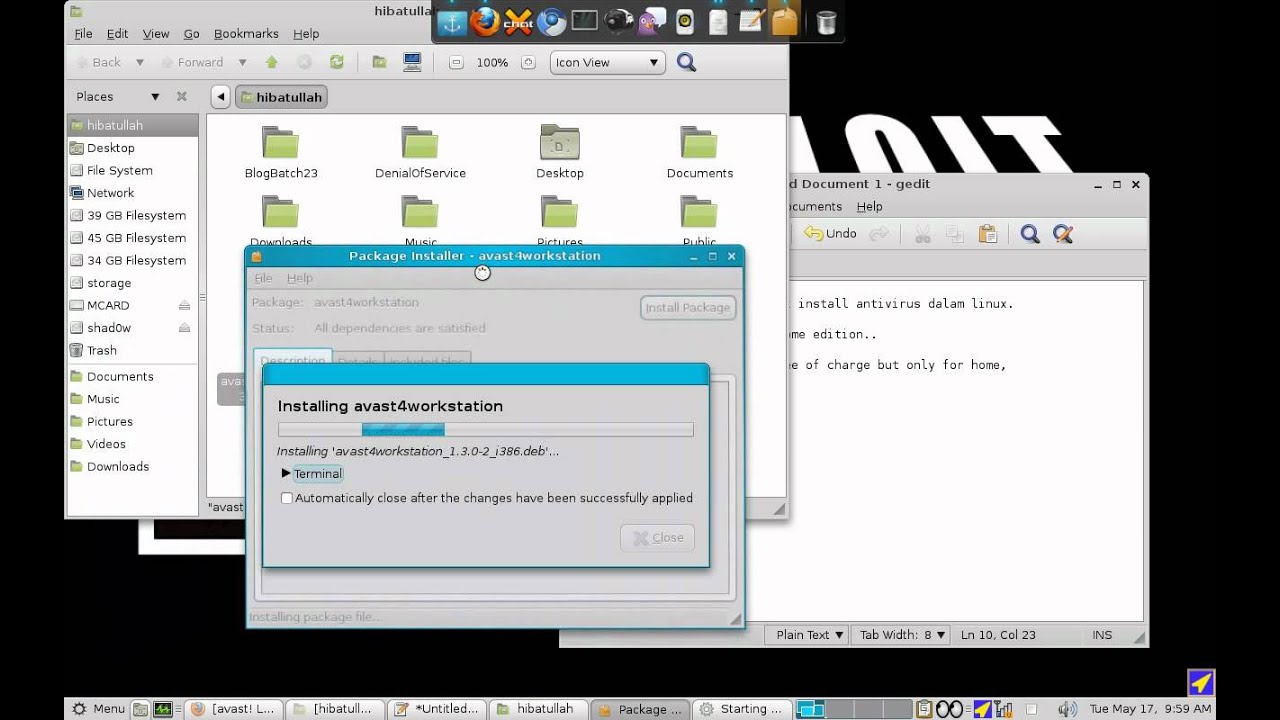Viewport: 1280px width, 720px height.
Task: Open the Tab Width dropdown in gedit
Action: (x=903, y=635)
